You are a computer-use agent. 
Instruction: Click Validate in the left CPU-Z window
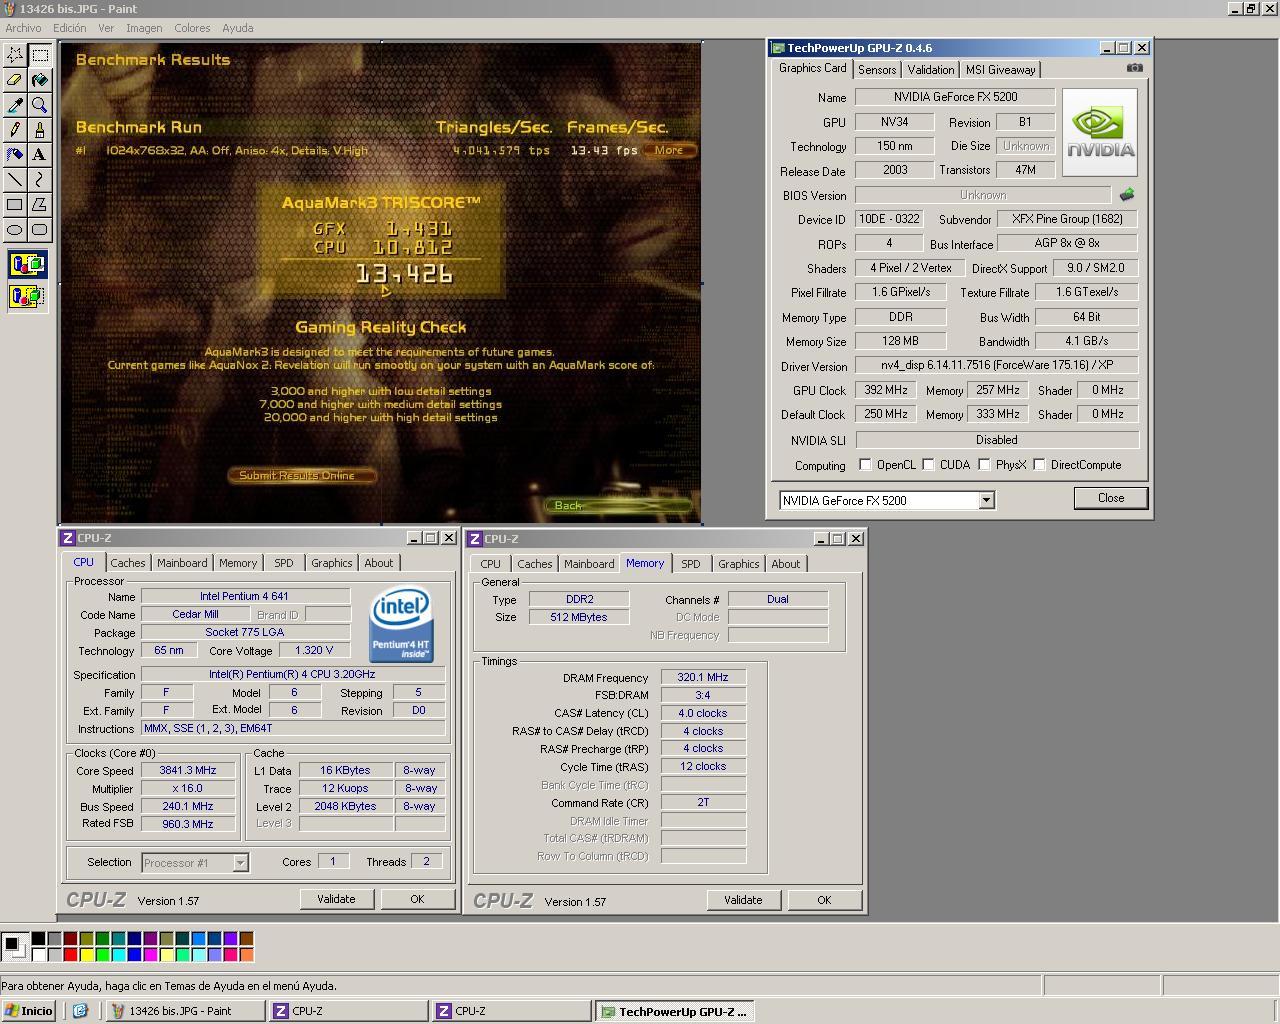[336, 899]
